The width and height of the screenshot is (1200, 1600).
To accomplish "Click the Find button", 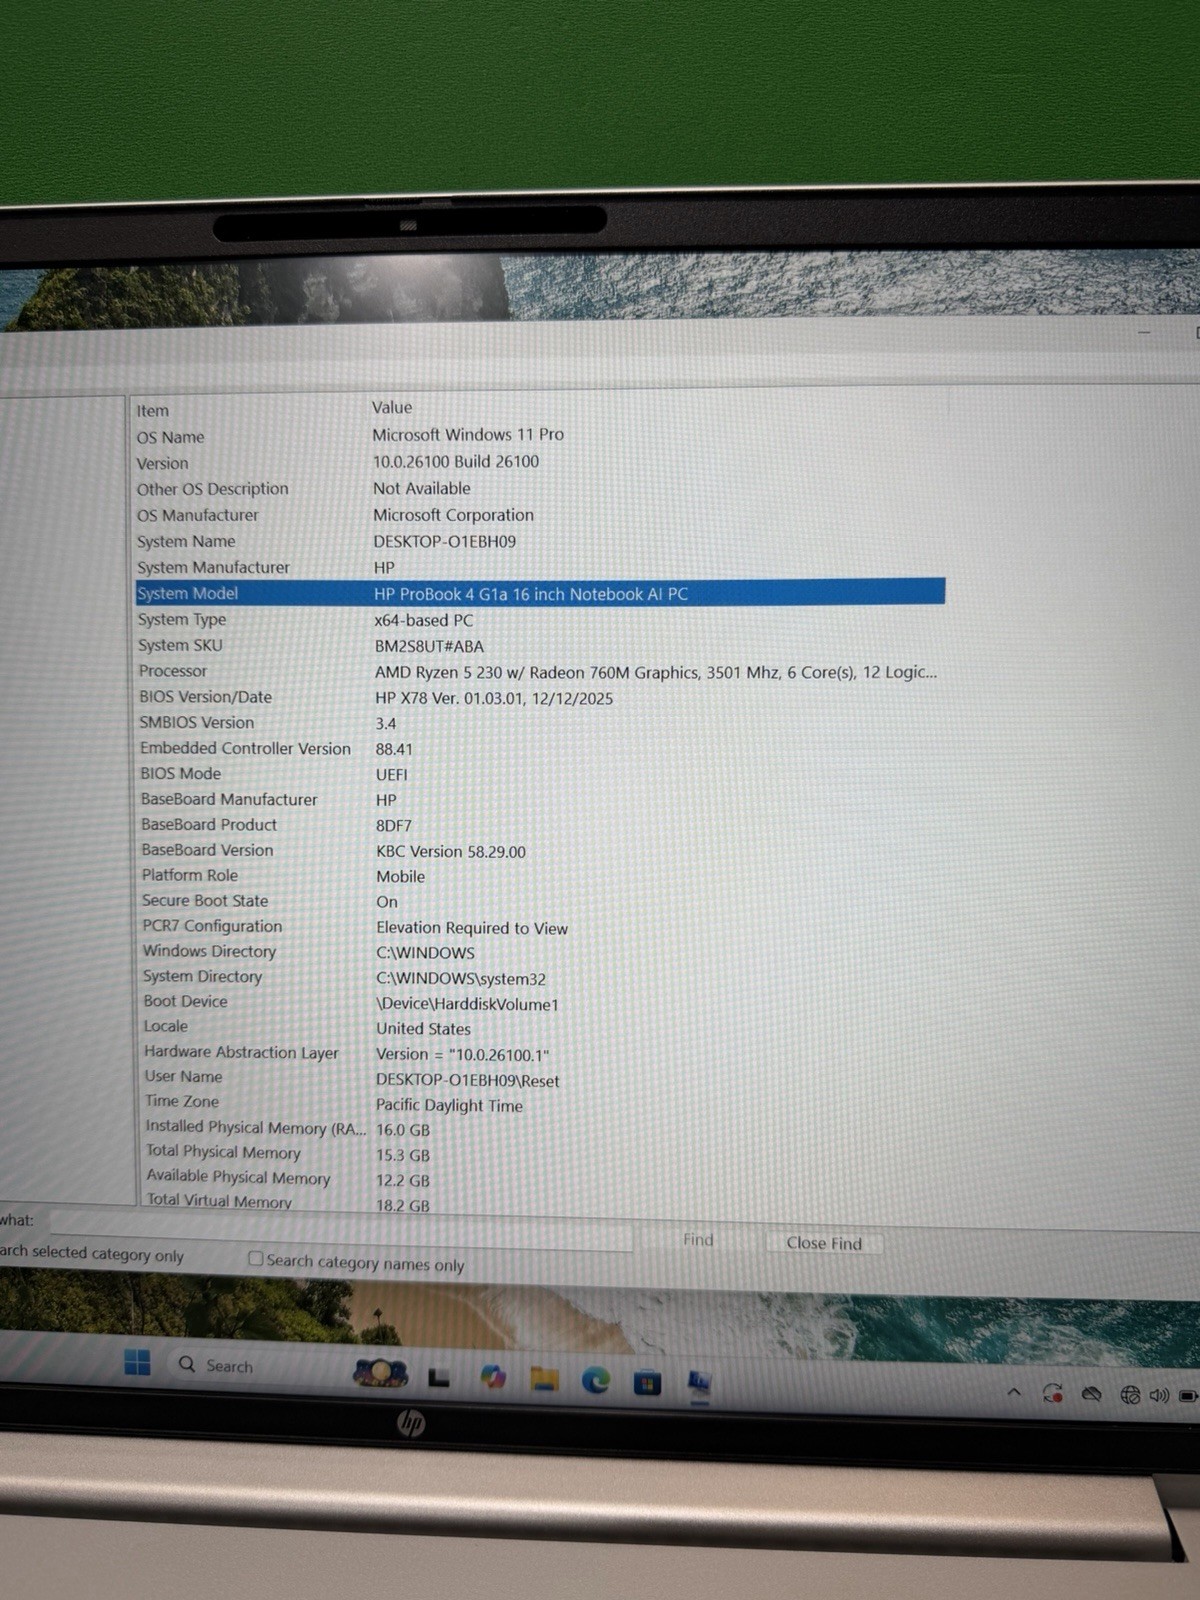I will pos(698,1240).
